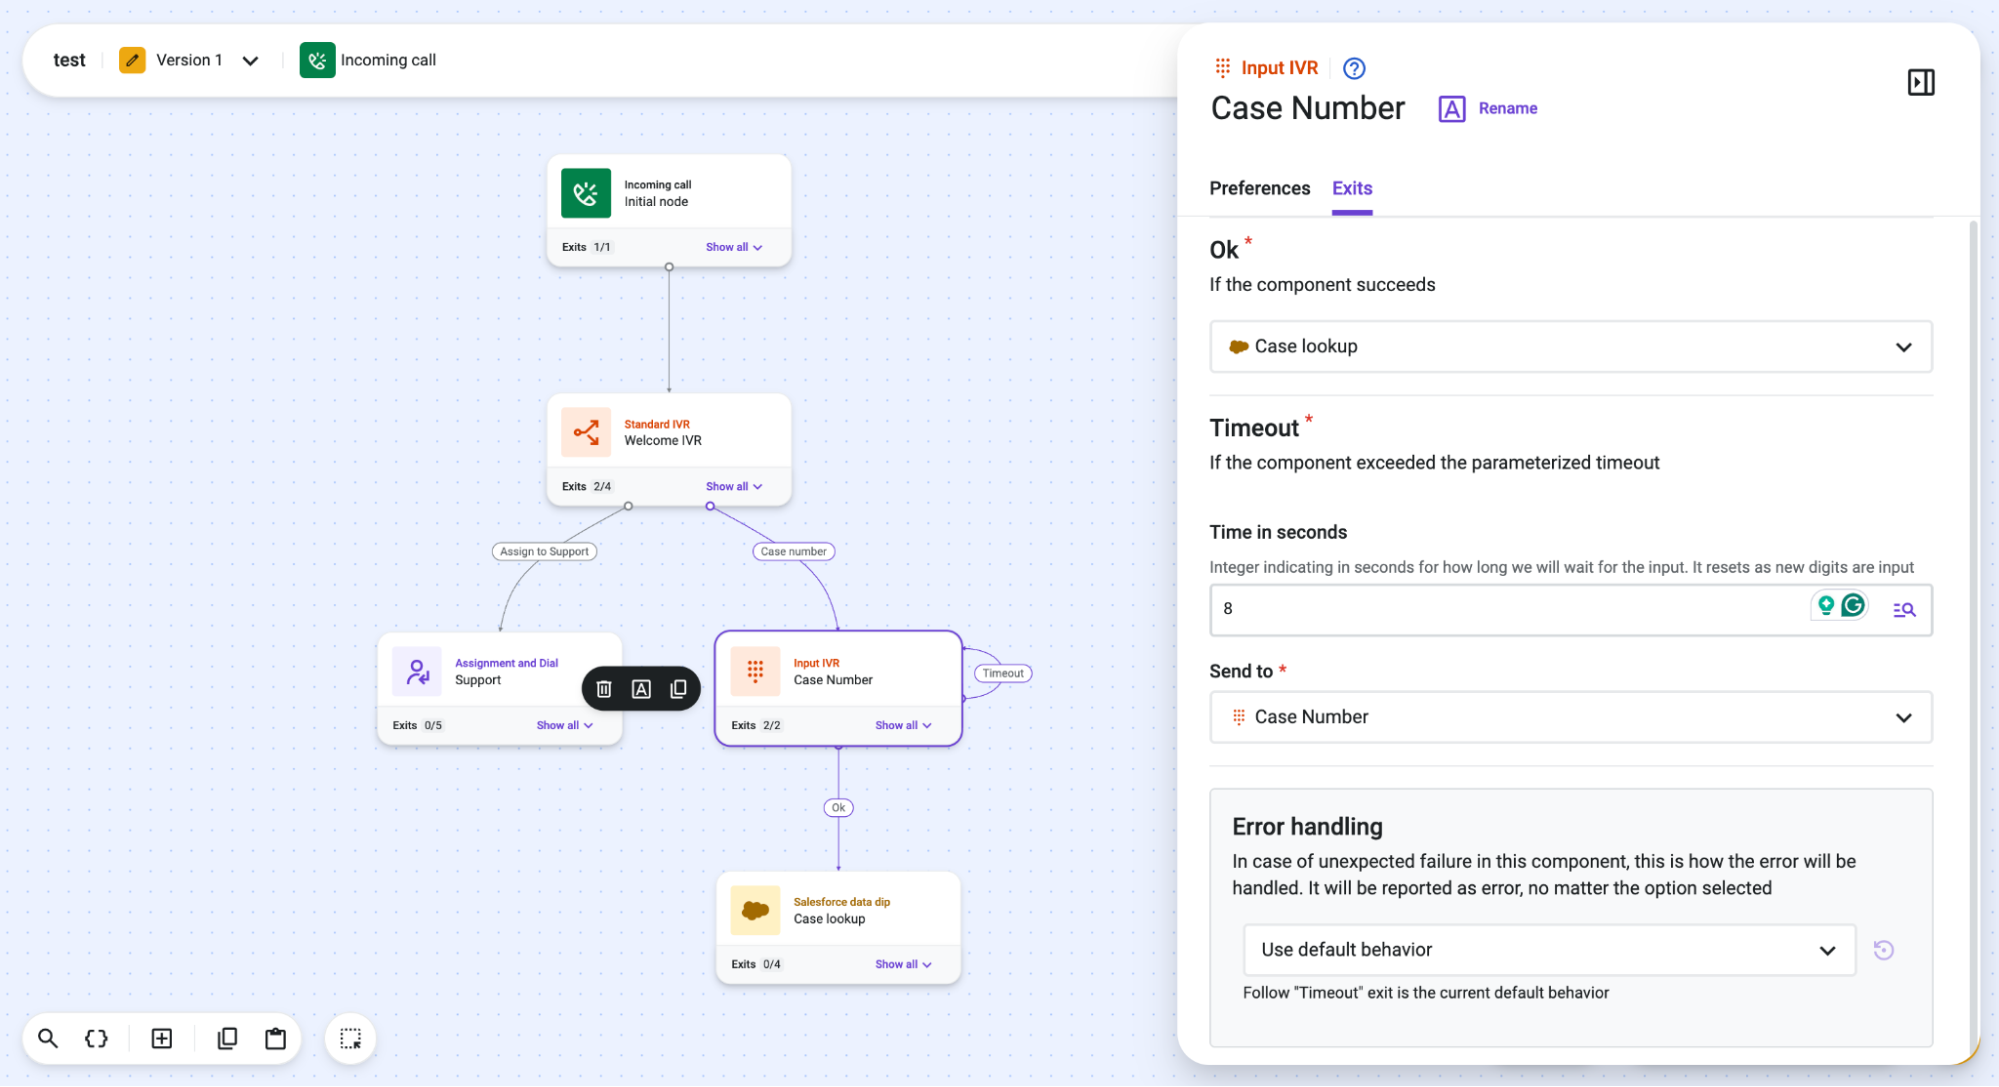
Task: Reset error handling with the restore icon
Action: coord(1883,949)
